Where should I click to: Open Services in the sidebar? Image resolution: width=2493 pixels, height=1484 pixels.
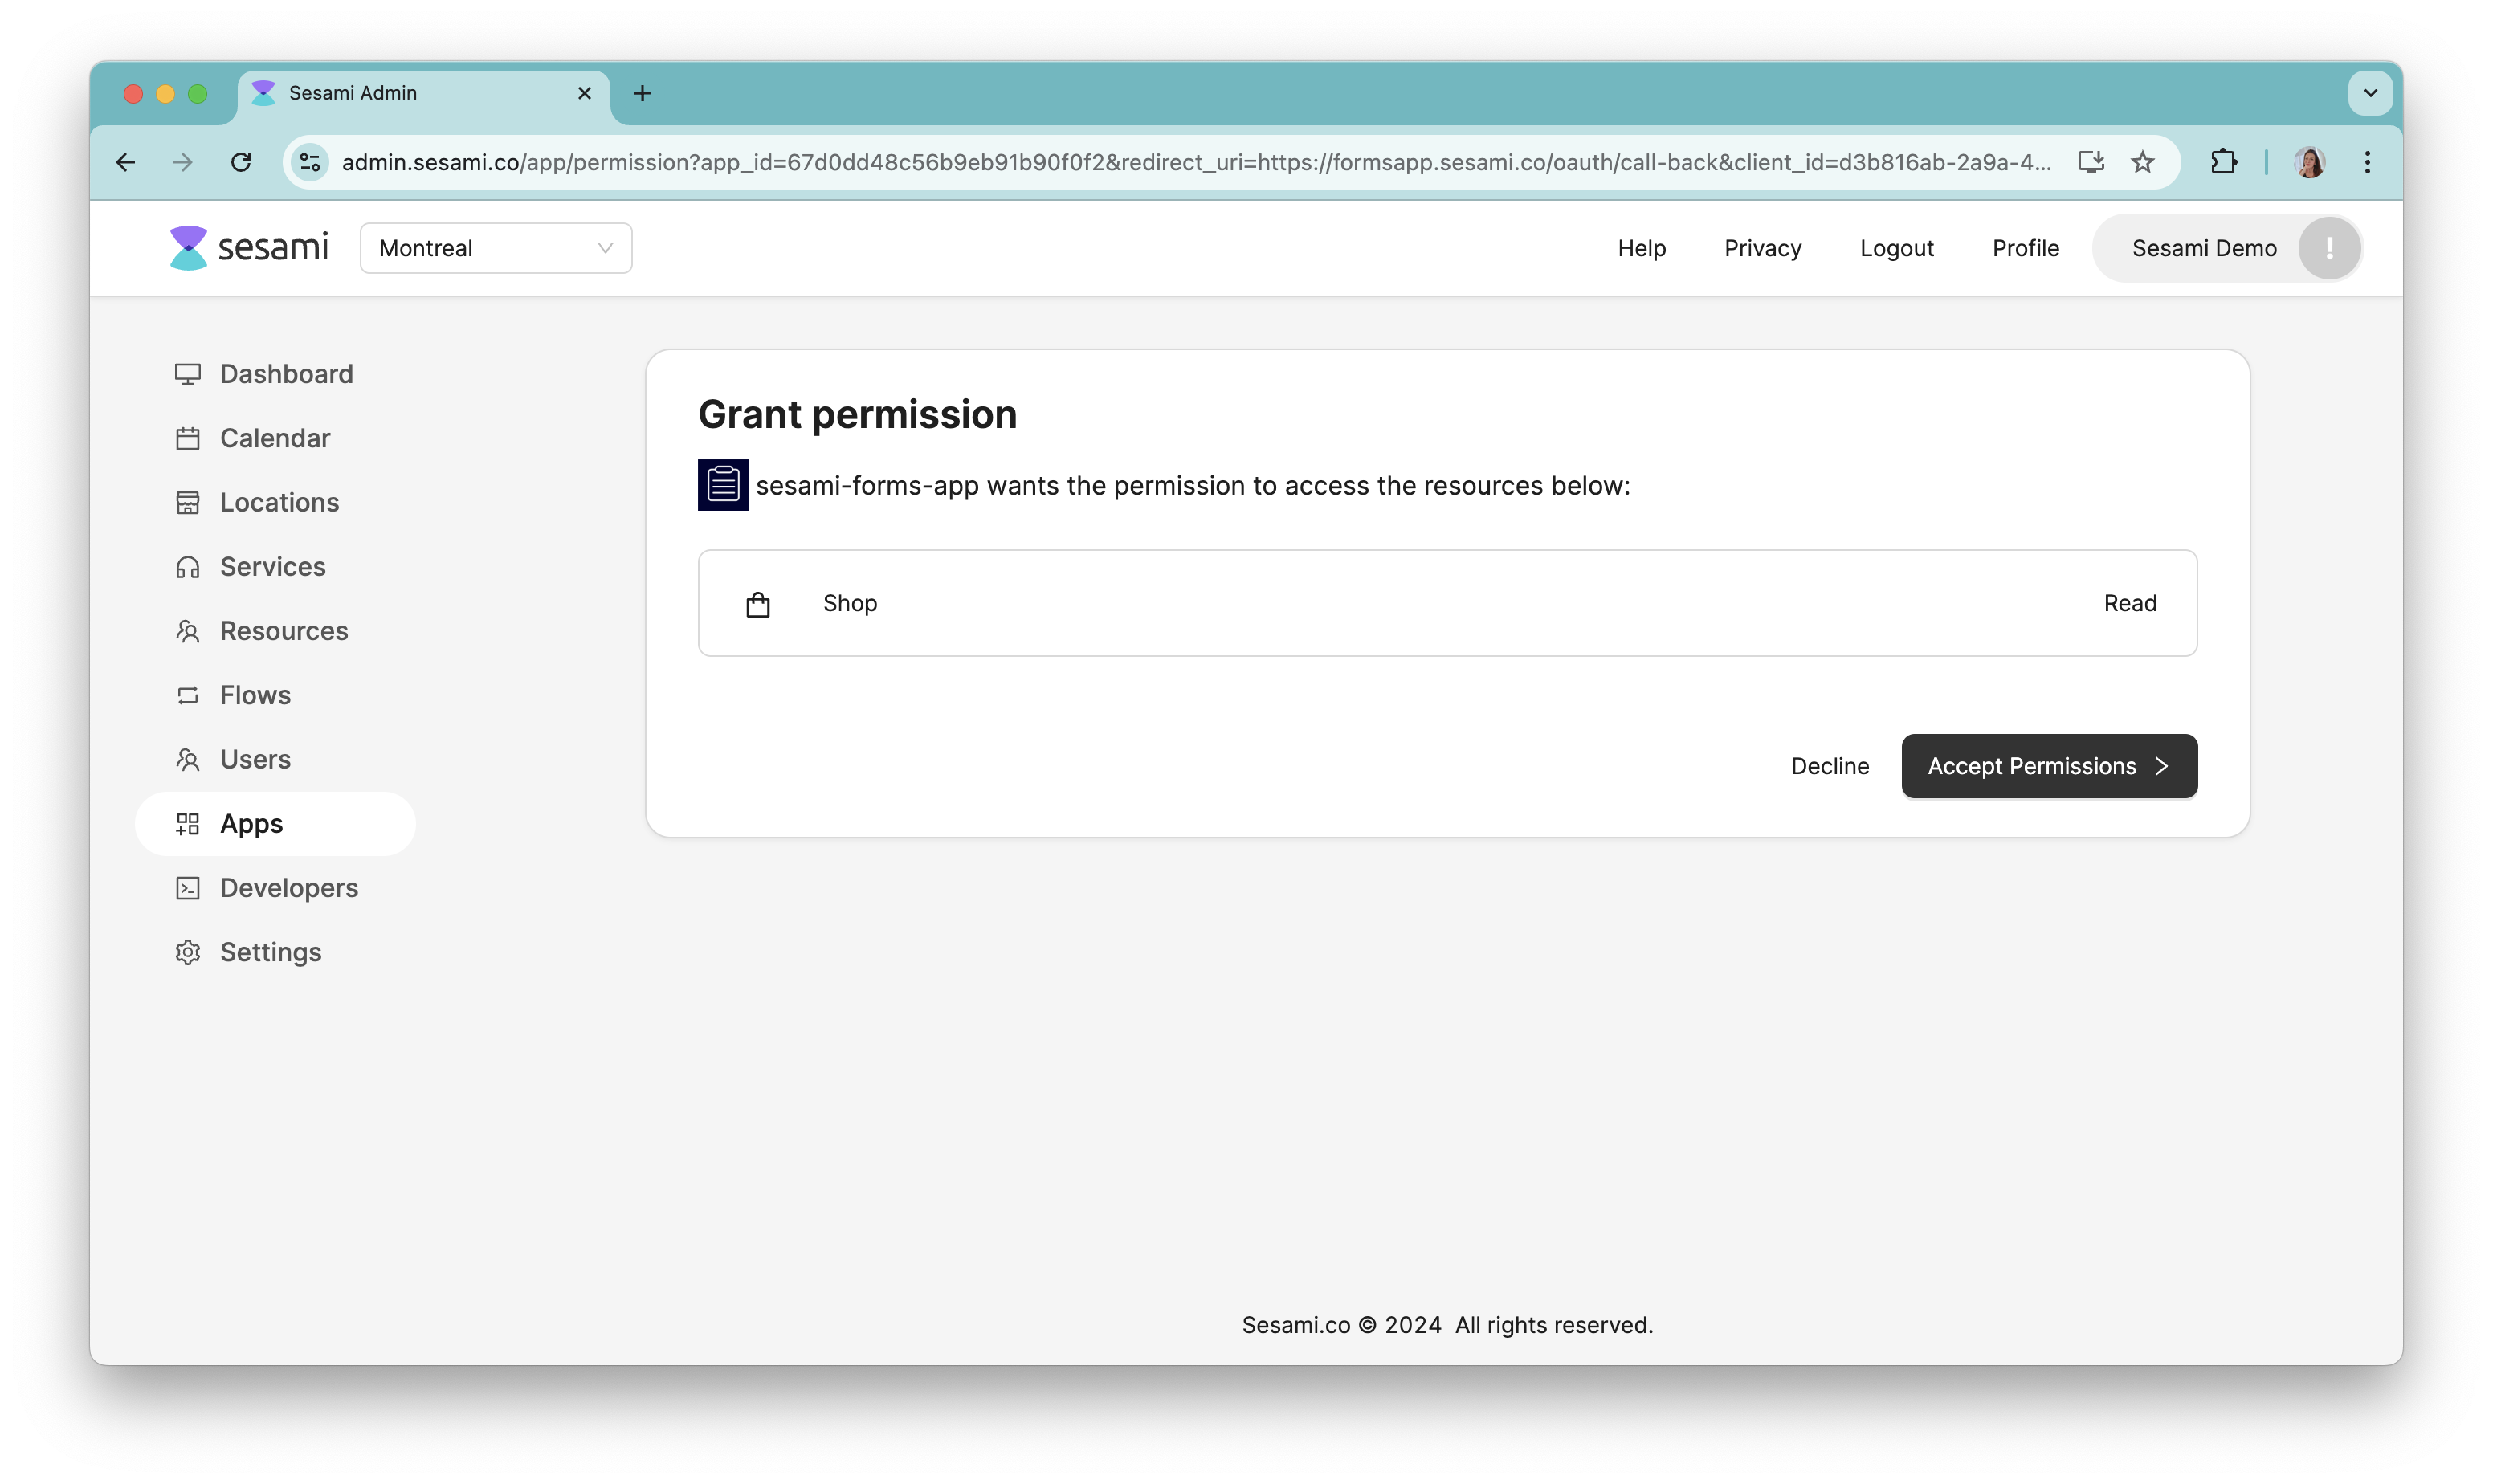[x=273, y=567]
